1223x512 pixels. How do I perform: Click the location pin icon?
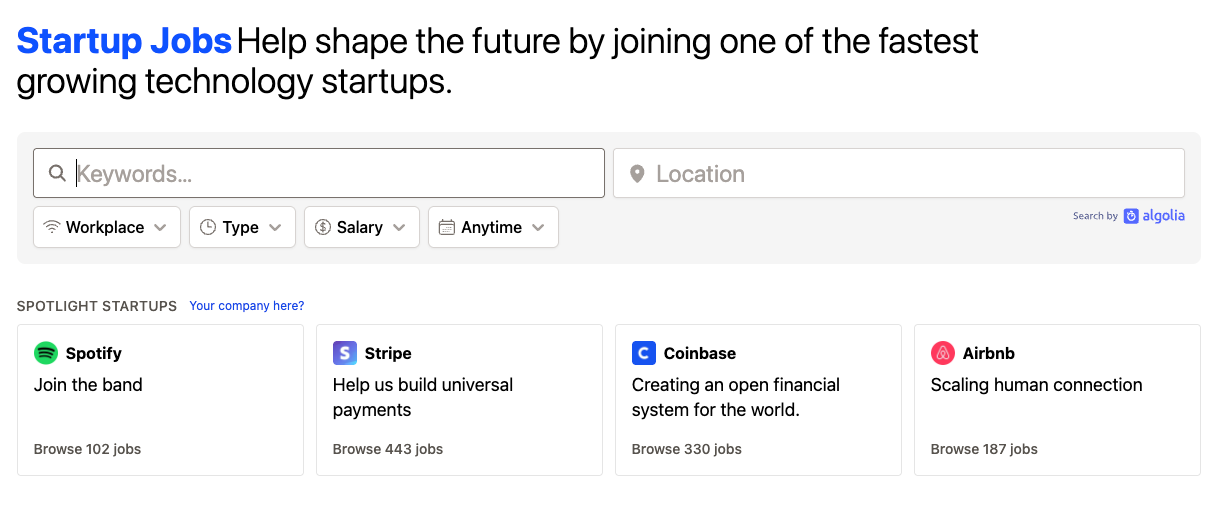pyautogui.click(x=637, y=174)
